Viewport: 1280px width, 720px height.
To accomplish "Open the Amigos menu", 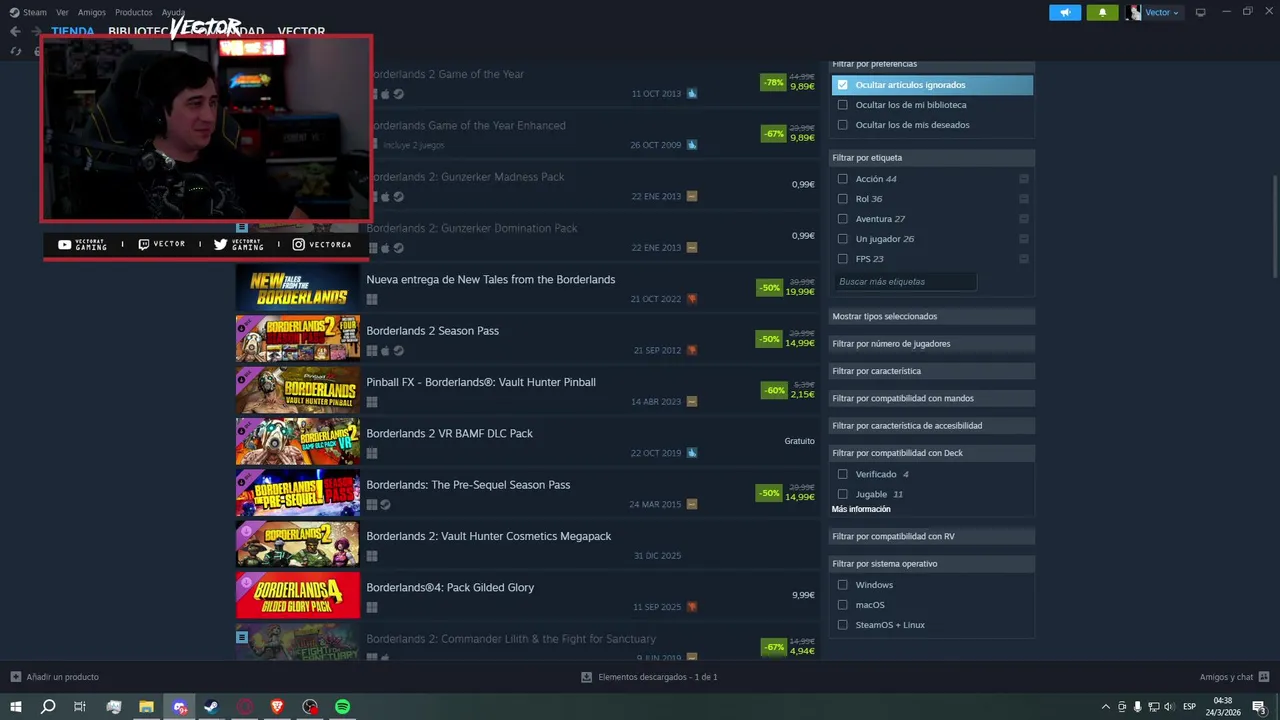I will [92, 12].
